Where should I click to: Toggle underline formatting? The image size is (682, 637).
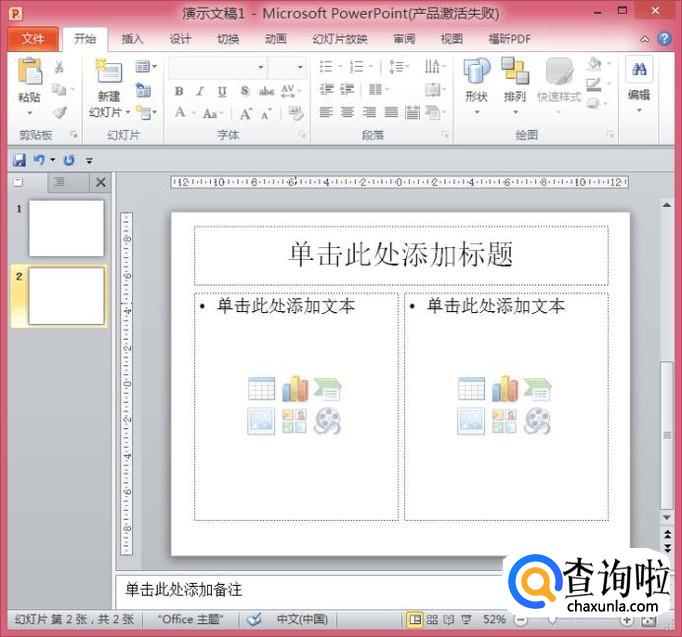(221, 91)
